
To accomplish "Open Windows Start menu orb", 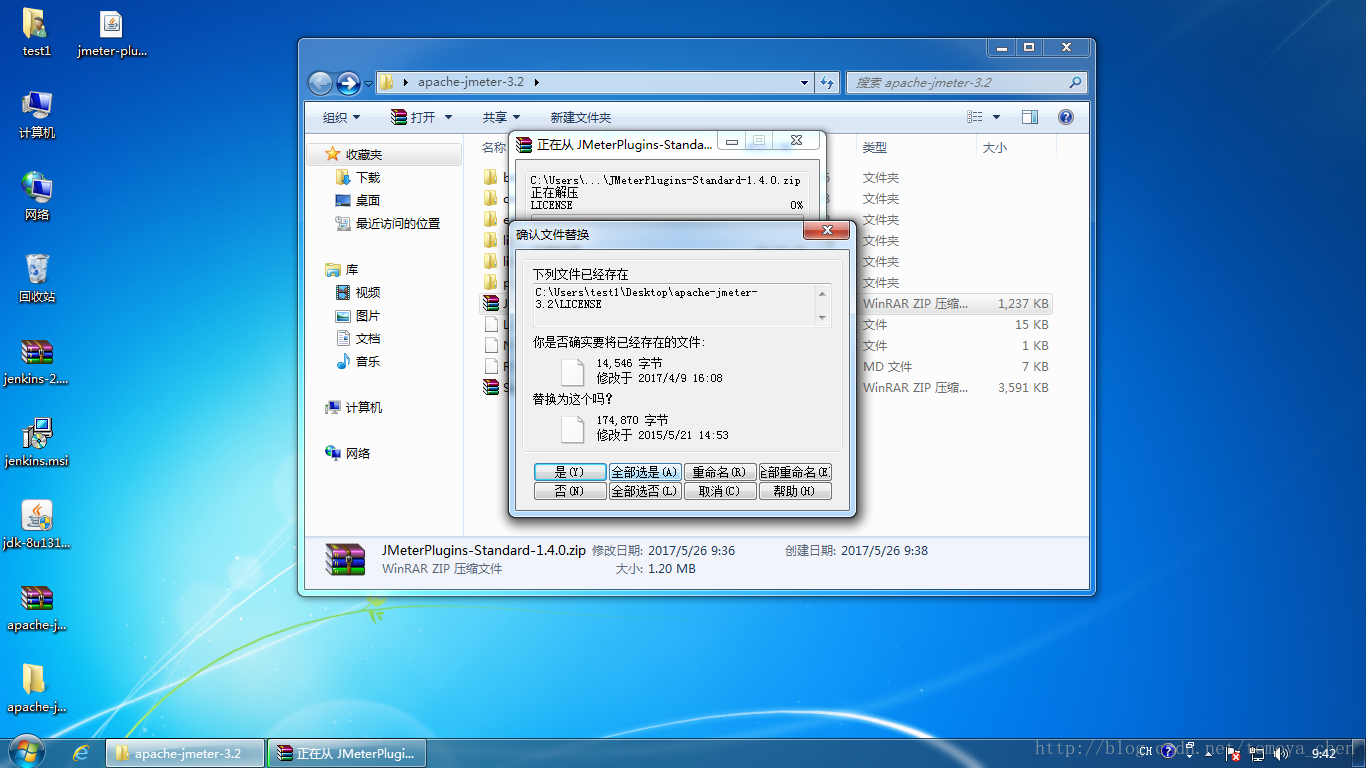I will (x=25, y=752).
